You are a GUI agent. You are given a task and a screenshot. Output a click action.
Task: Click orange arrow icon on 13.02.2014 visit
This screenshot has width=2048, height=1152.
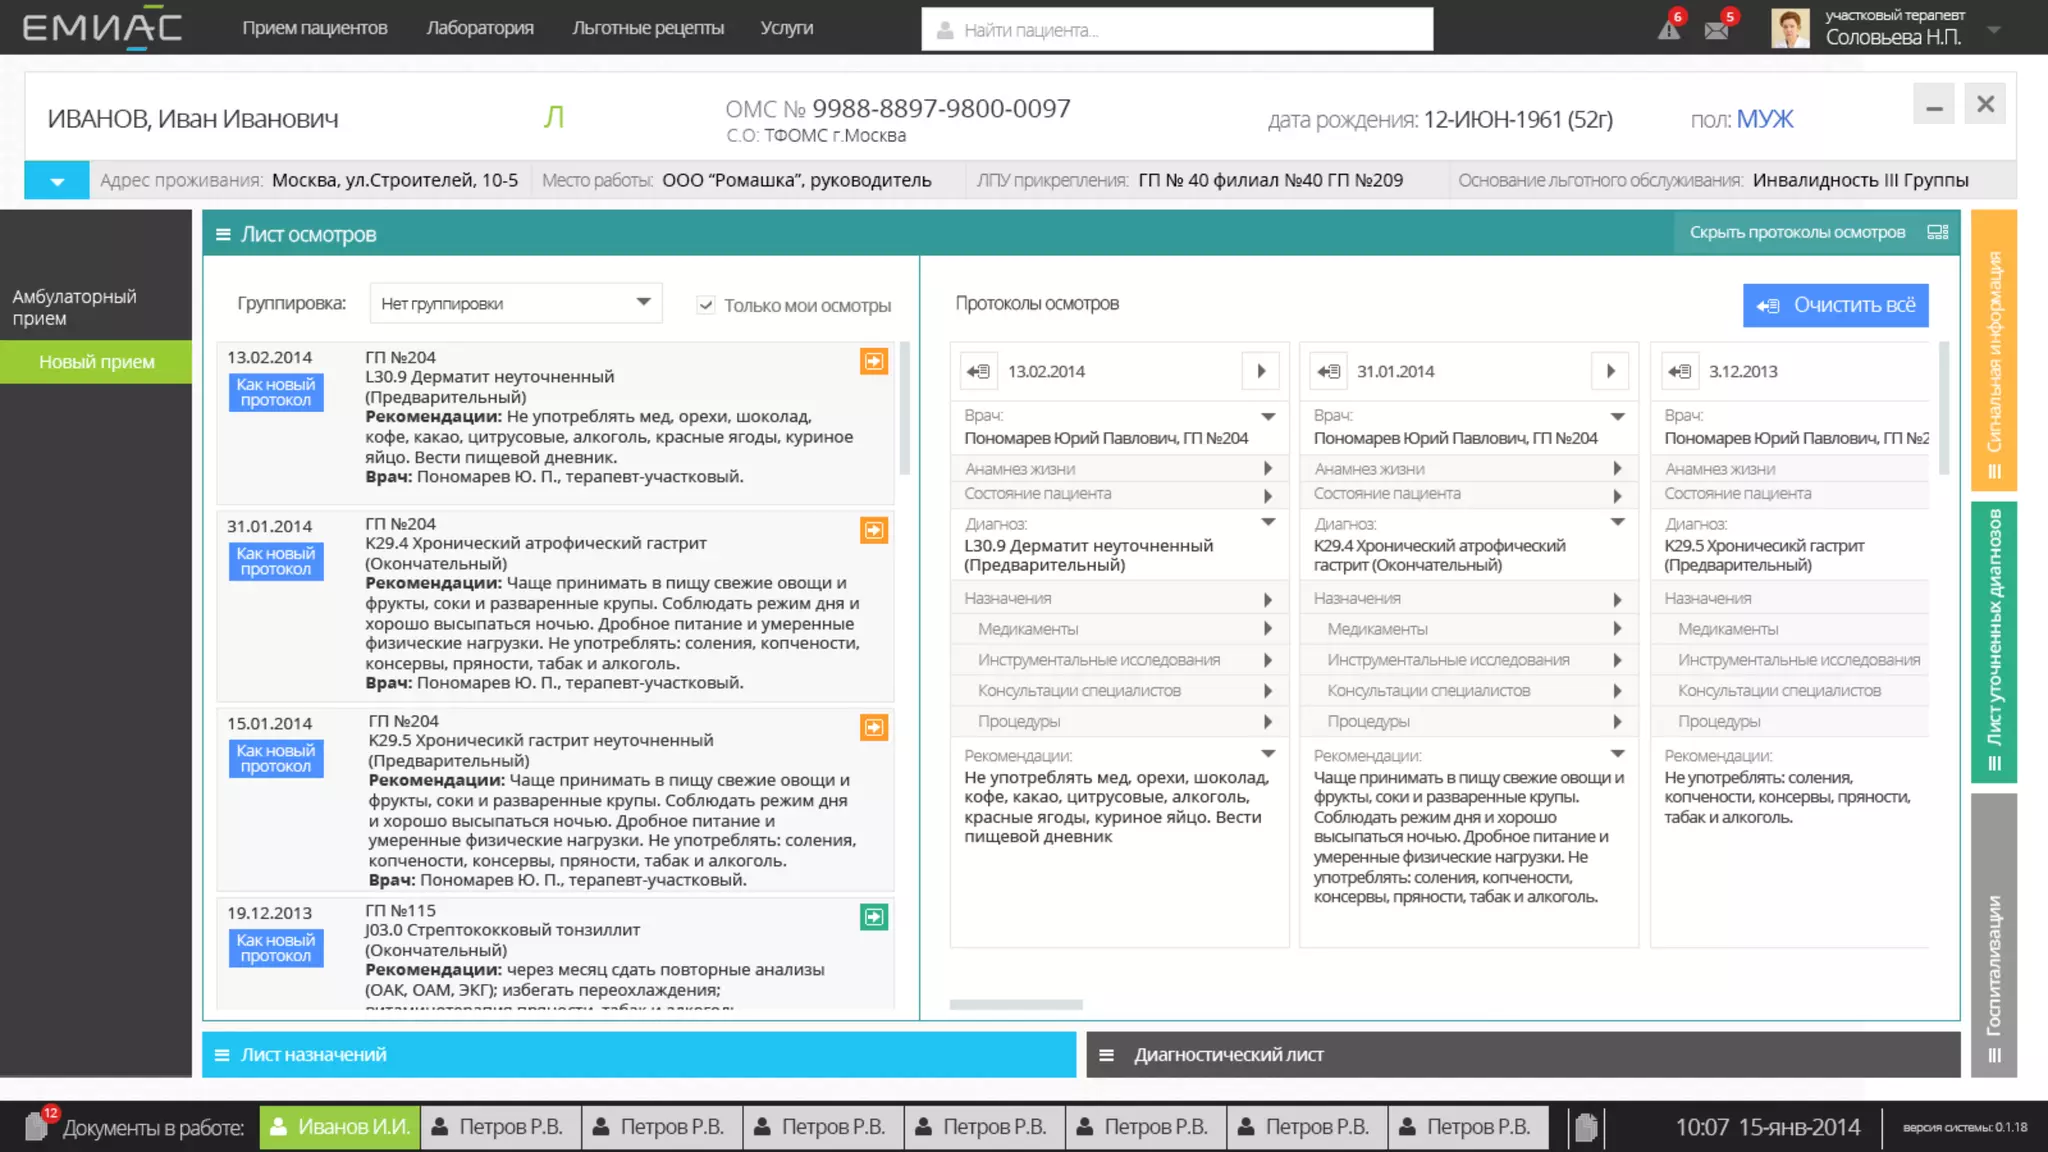point(873,362)
